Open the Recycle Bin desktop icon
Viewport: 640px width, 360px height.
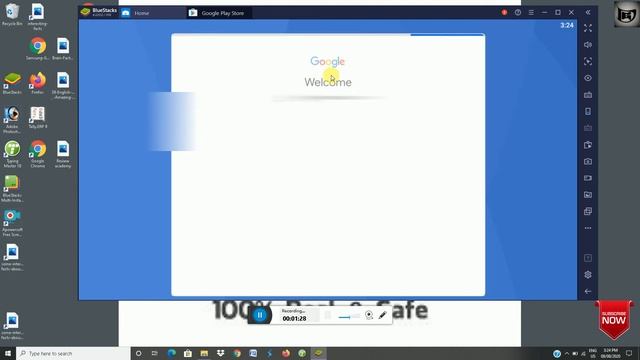[x=12, y=15]
